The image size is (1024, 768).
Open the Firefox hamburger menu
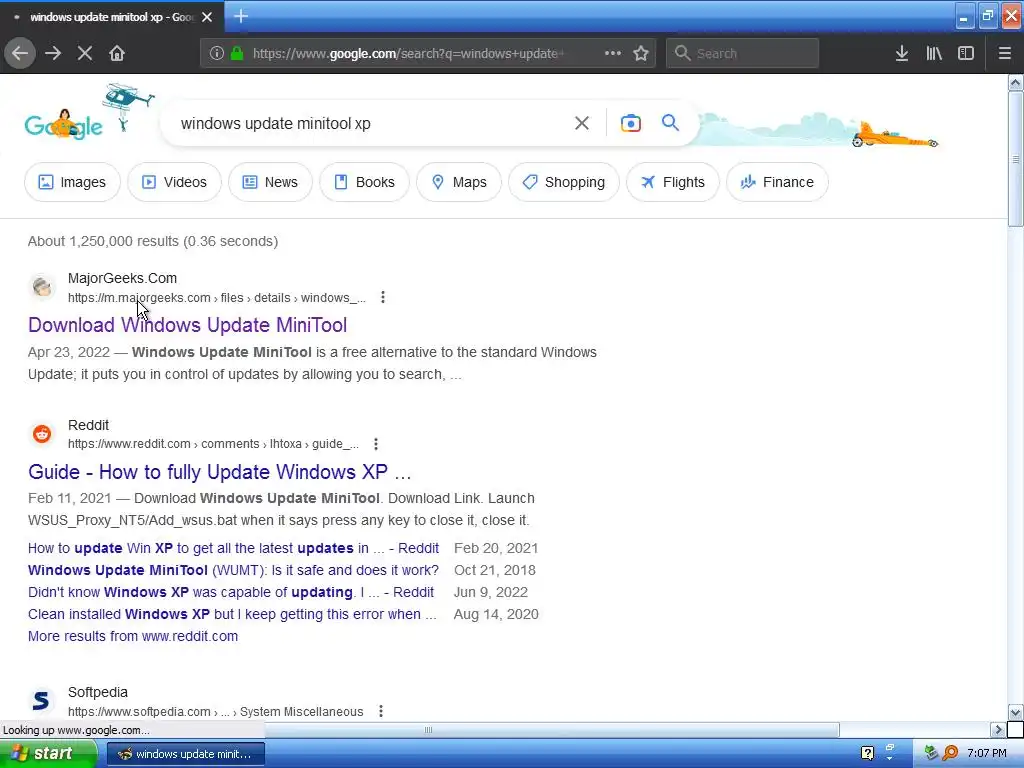(x=1004, y=53)
